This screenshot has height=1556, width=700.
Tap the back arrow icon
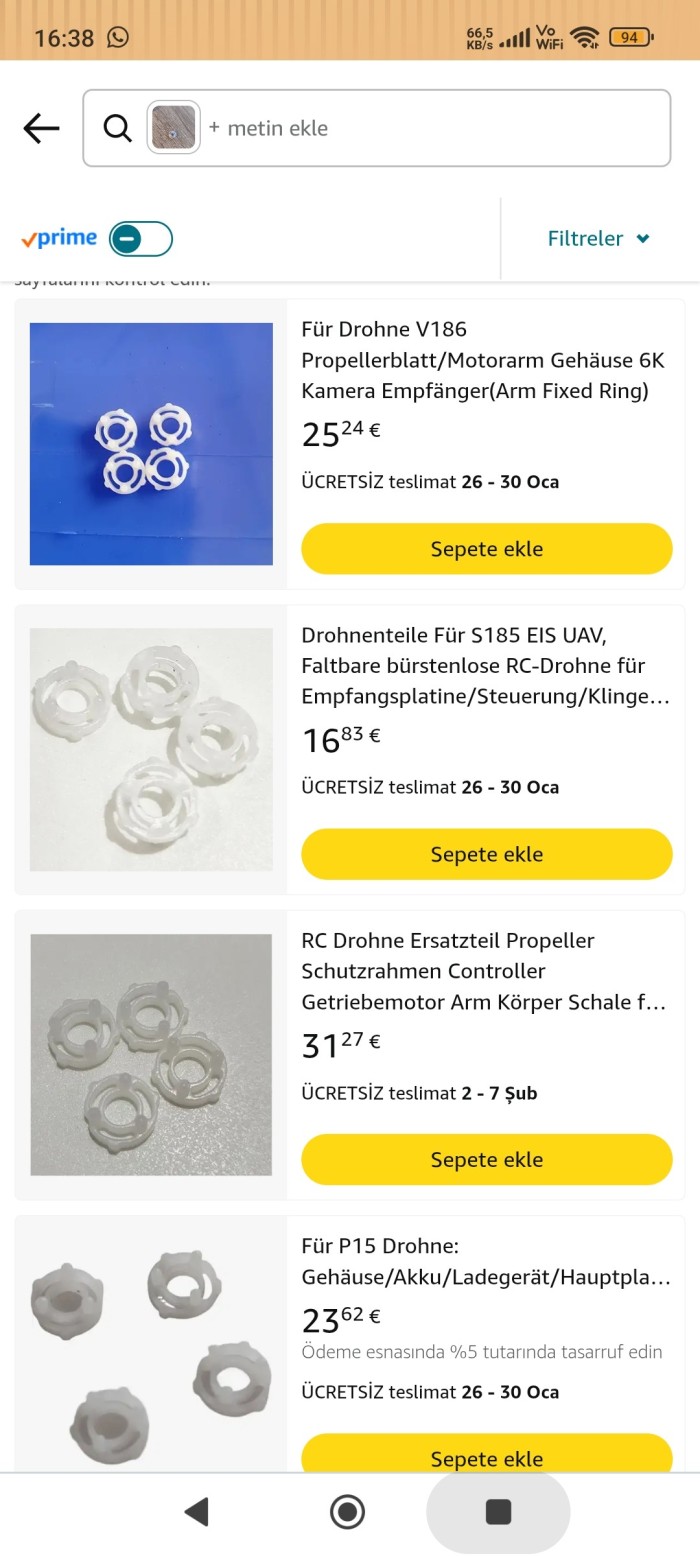pos(41,128)
